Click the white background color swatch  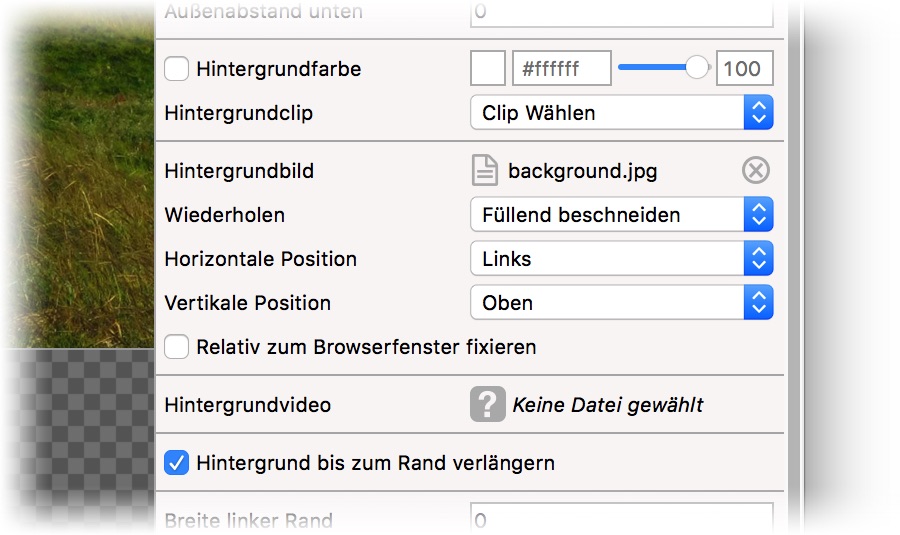pos(488,69)
